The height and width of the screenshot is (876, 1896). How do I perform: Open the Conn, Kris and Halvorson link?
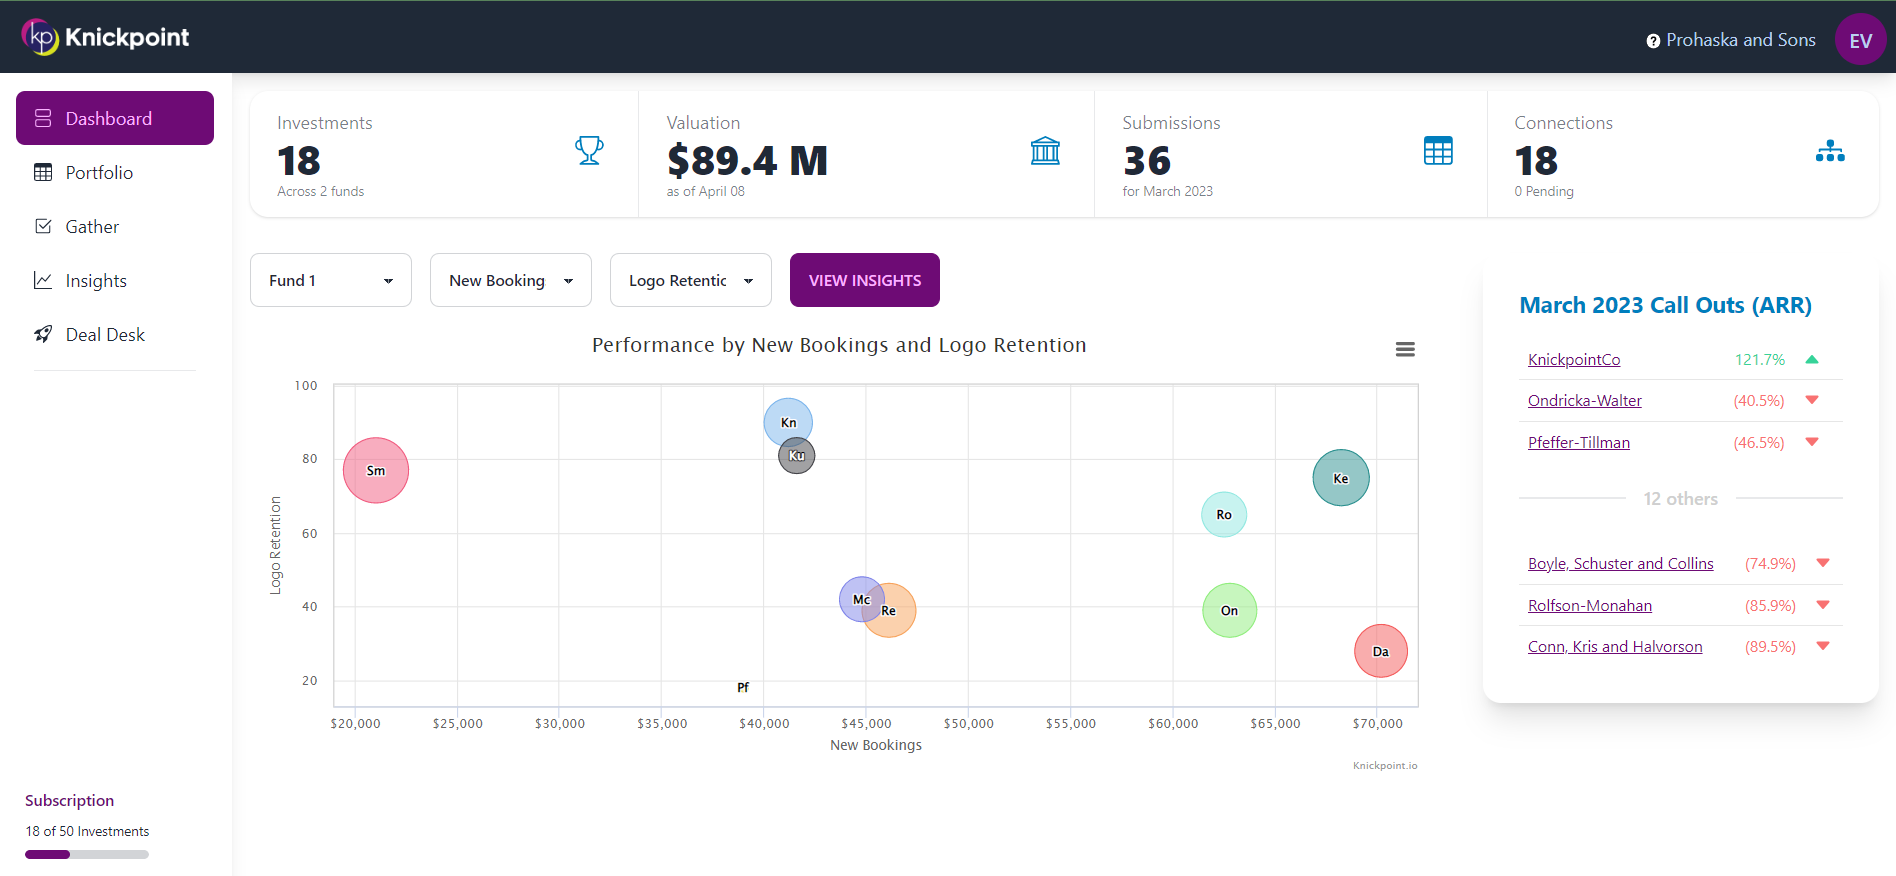1615,647
